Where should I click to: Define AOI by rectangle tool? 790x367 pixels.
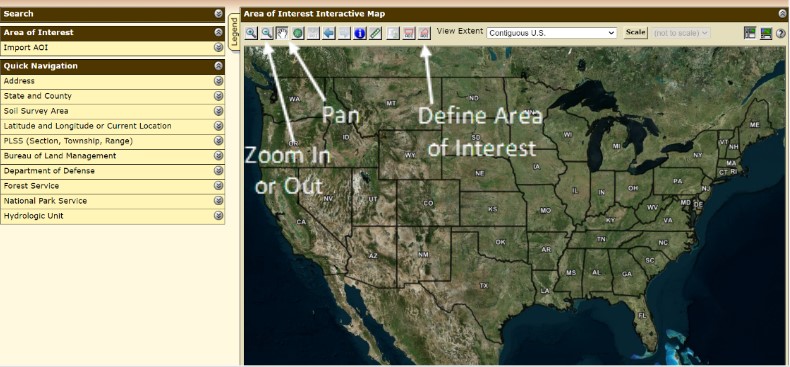click(x=409, y=33)
